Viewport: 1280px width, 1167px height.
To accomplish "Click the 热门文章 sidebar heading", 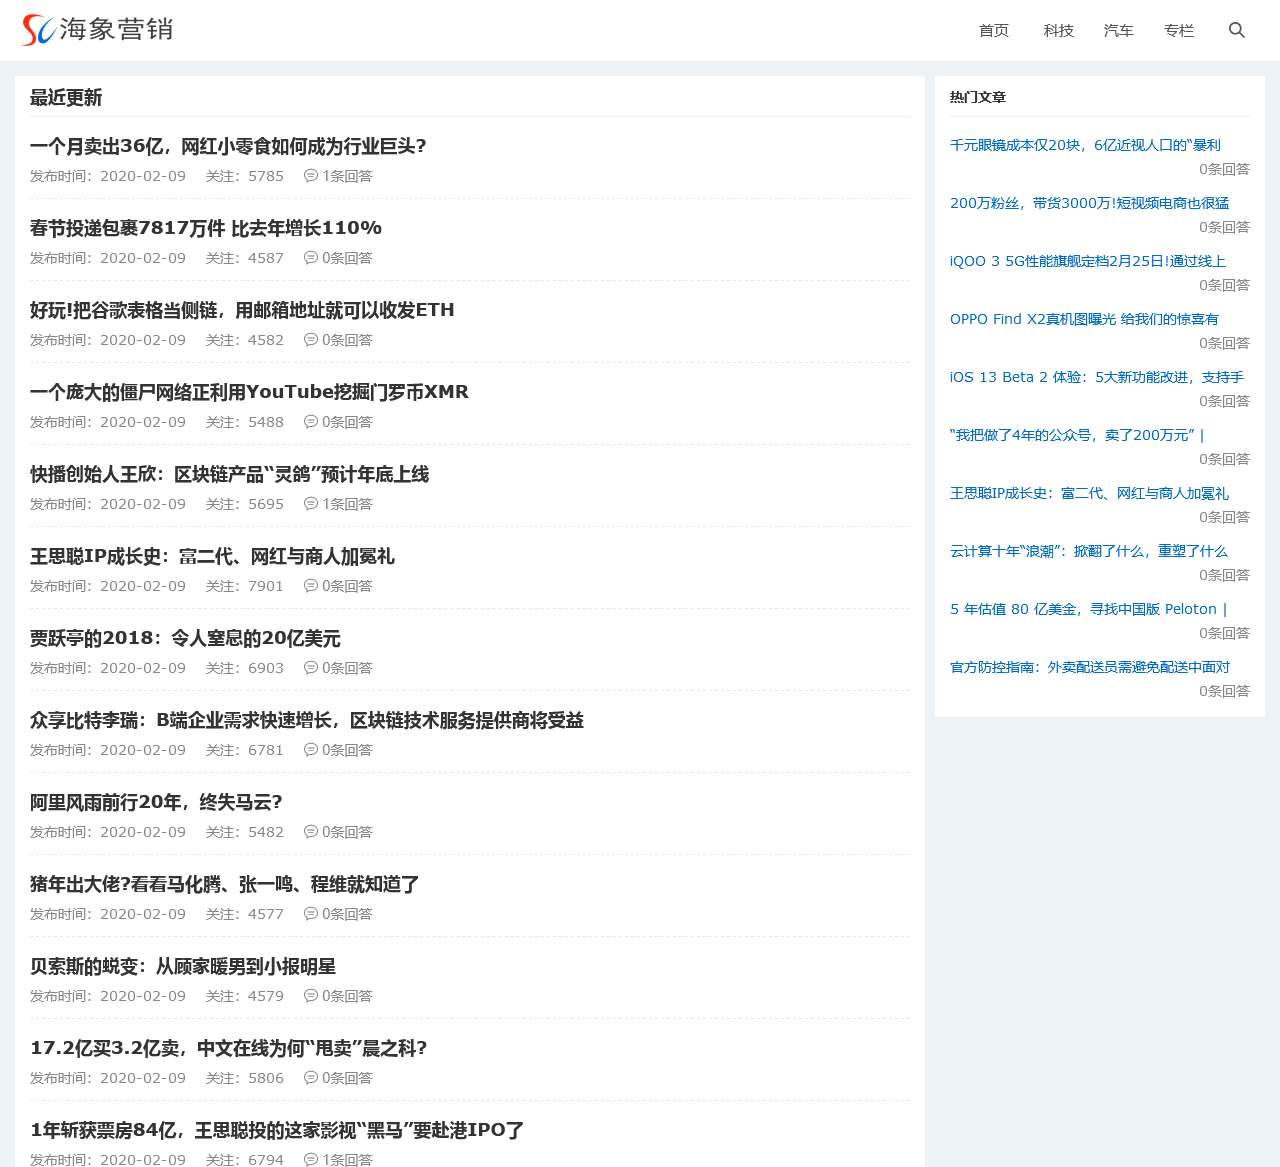I will coord(978,97).
